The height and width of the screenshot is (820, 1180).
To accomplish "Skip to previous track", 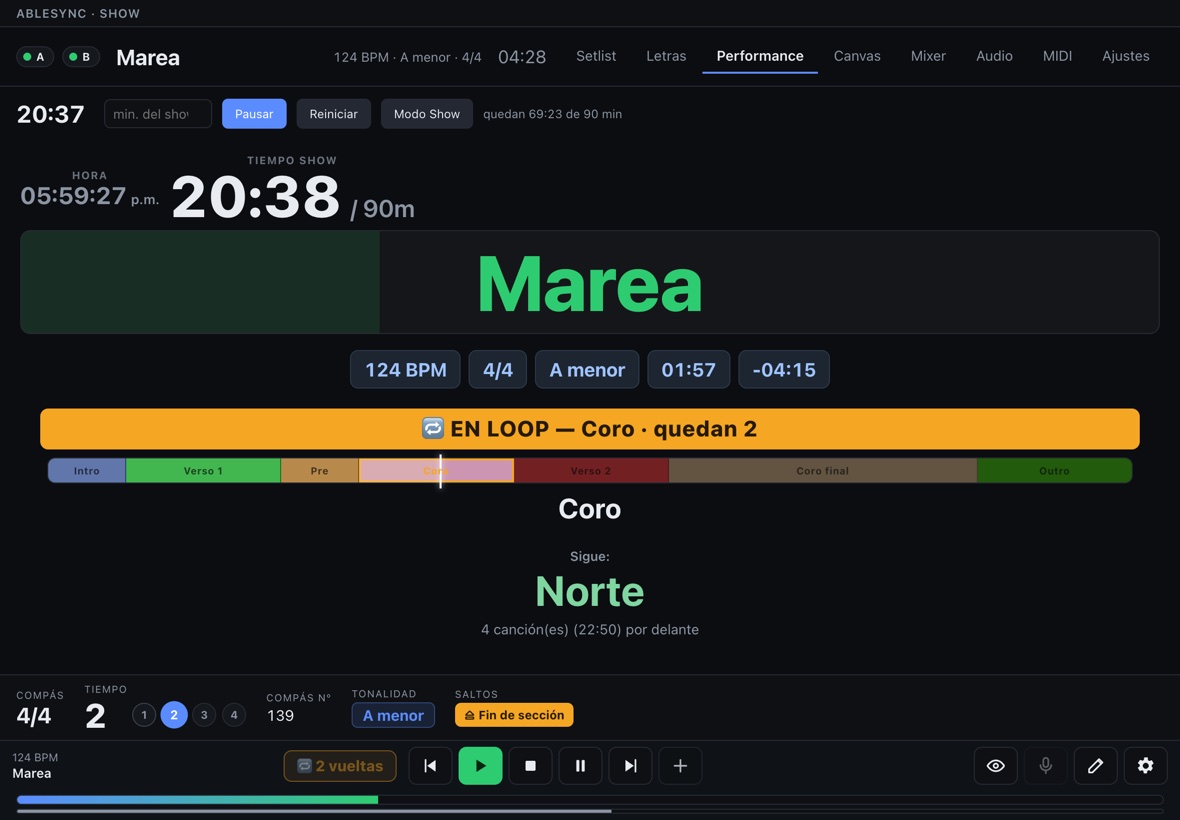I will [430, 766].
